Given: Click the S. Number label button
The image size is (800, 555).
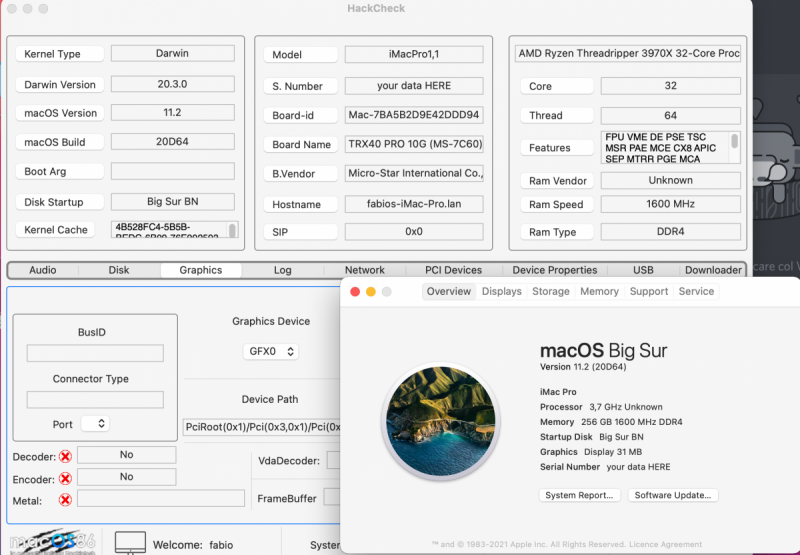Looking at the screenshot, I should 301,86.
